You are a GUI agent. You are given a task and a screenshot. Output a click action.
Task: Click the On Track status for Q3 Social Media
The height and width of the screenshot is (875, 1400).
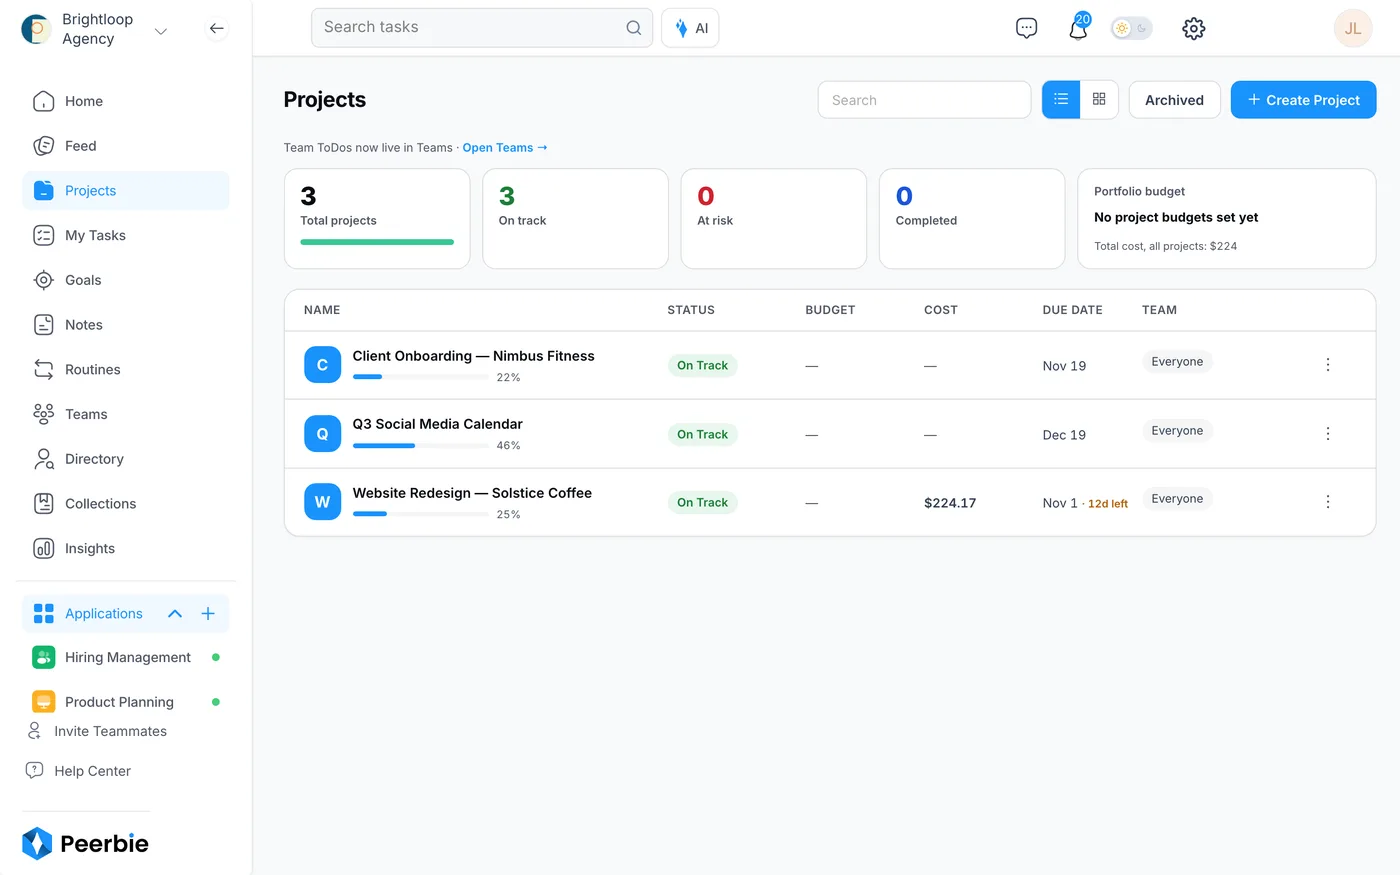point(702,434)
